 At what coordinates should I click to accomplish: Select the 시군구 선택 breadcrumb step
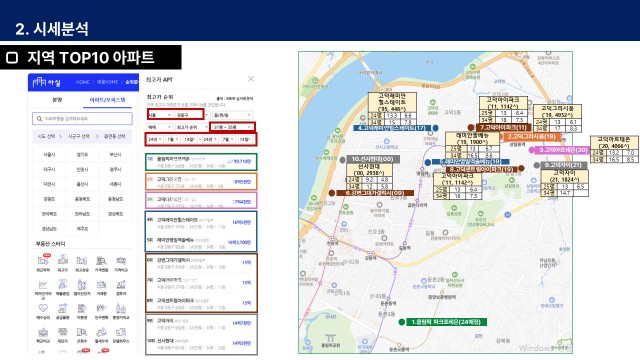coord(79,136)
